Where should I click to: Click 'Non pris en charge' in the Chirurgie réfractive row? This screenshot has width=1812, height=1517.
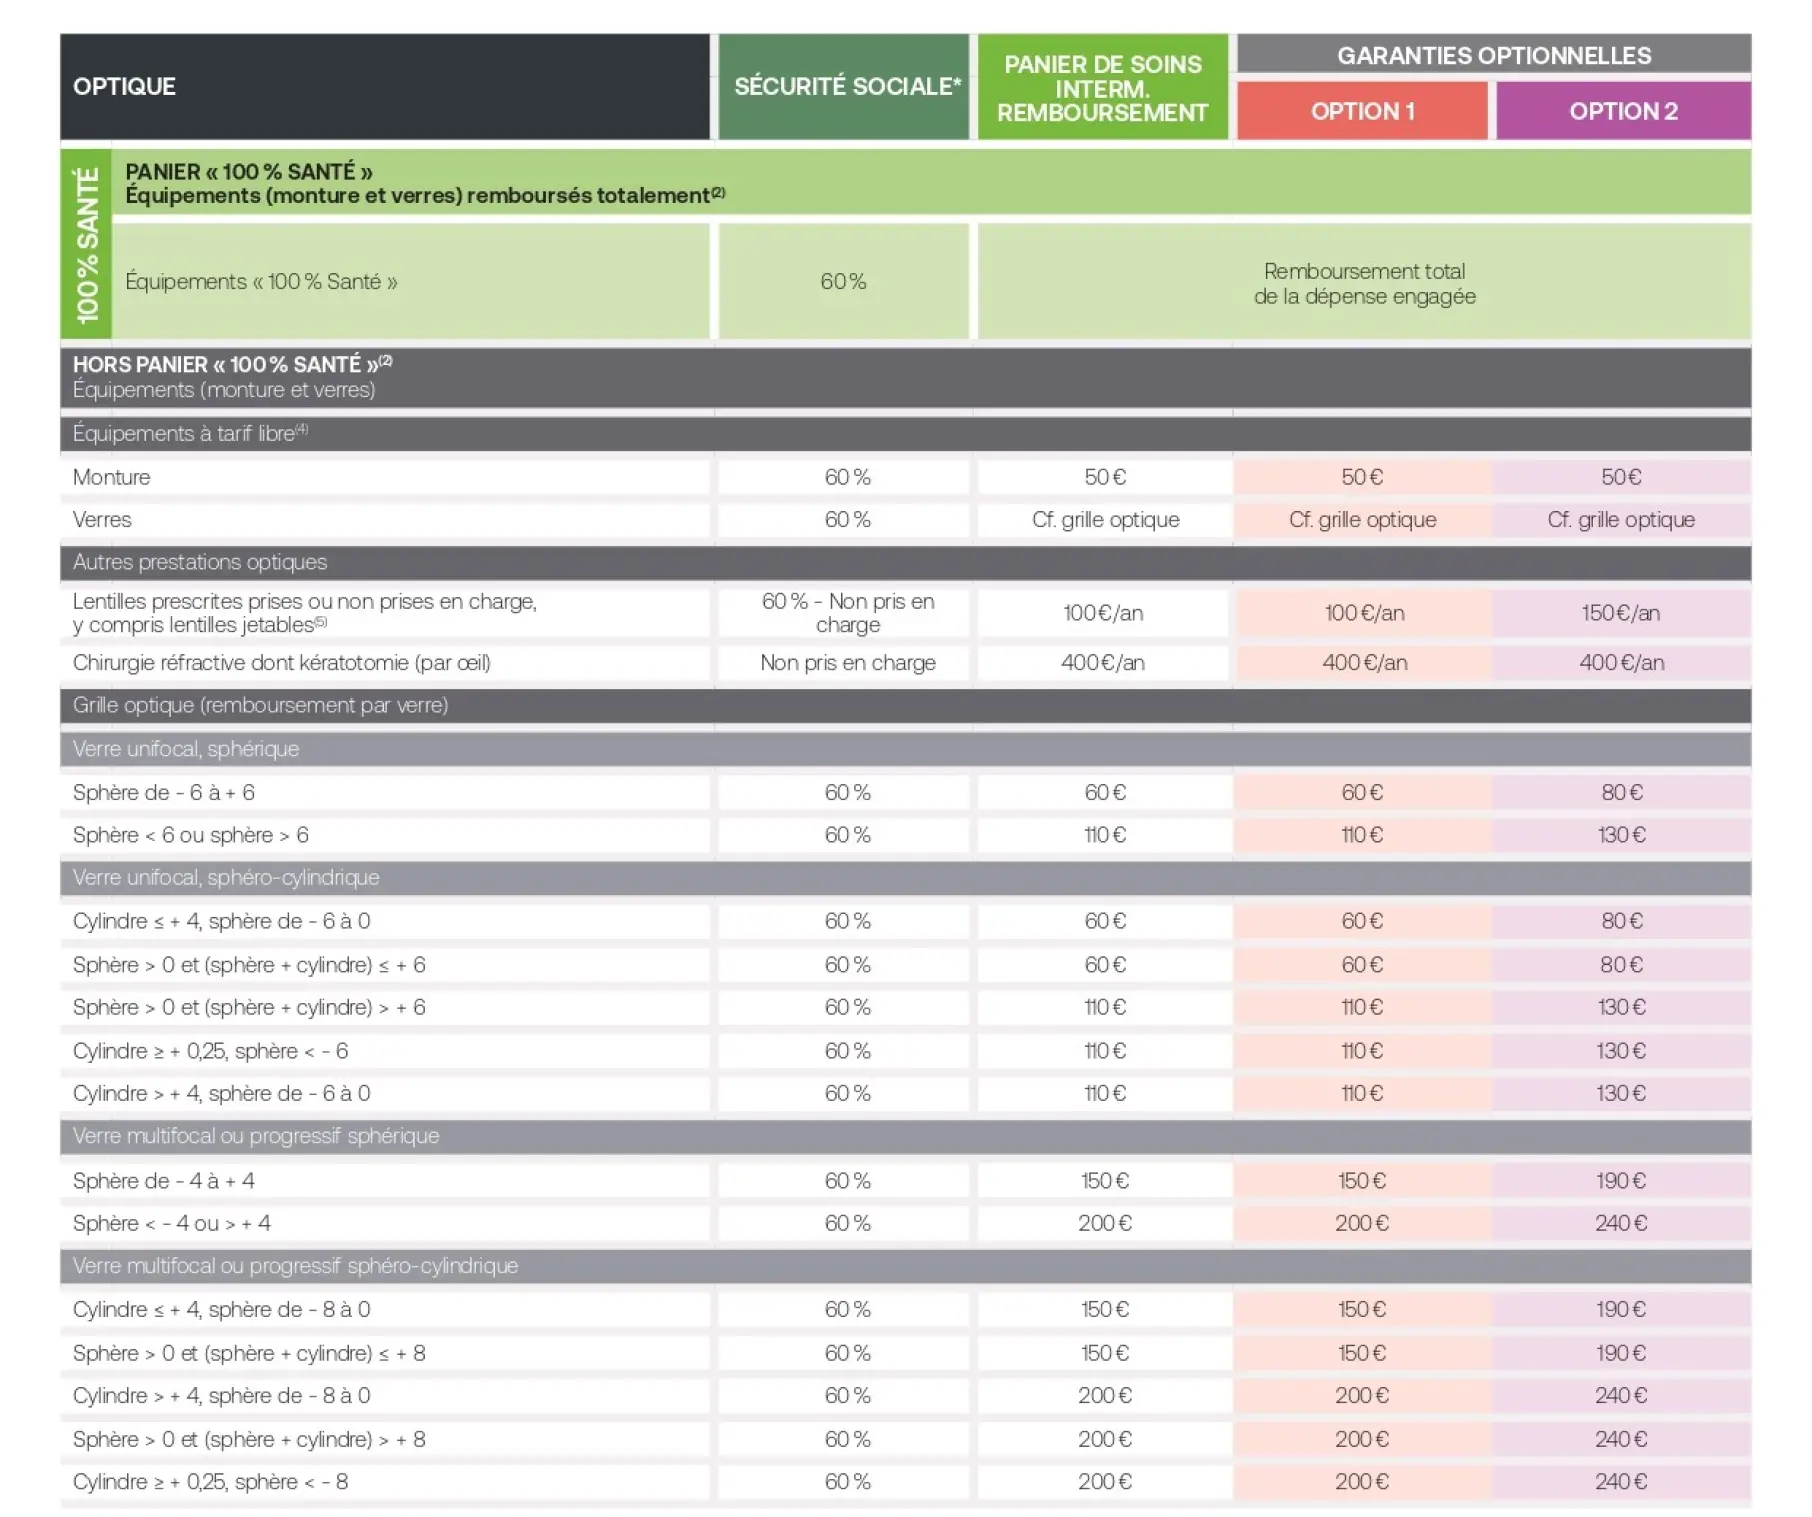point(847,663)
